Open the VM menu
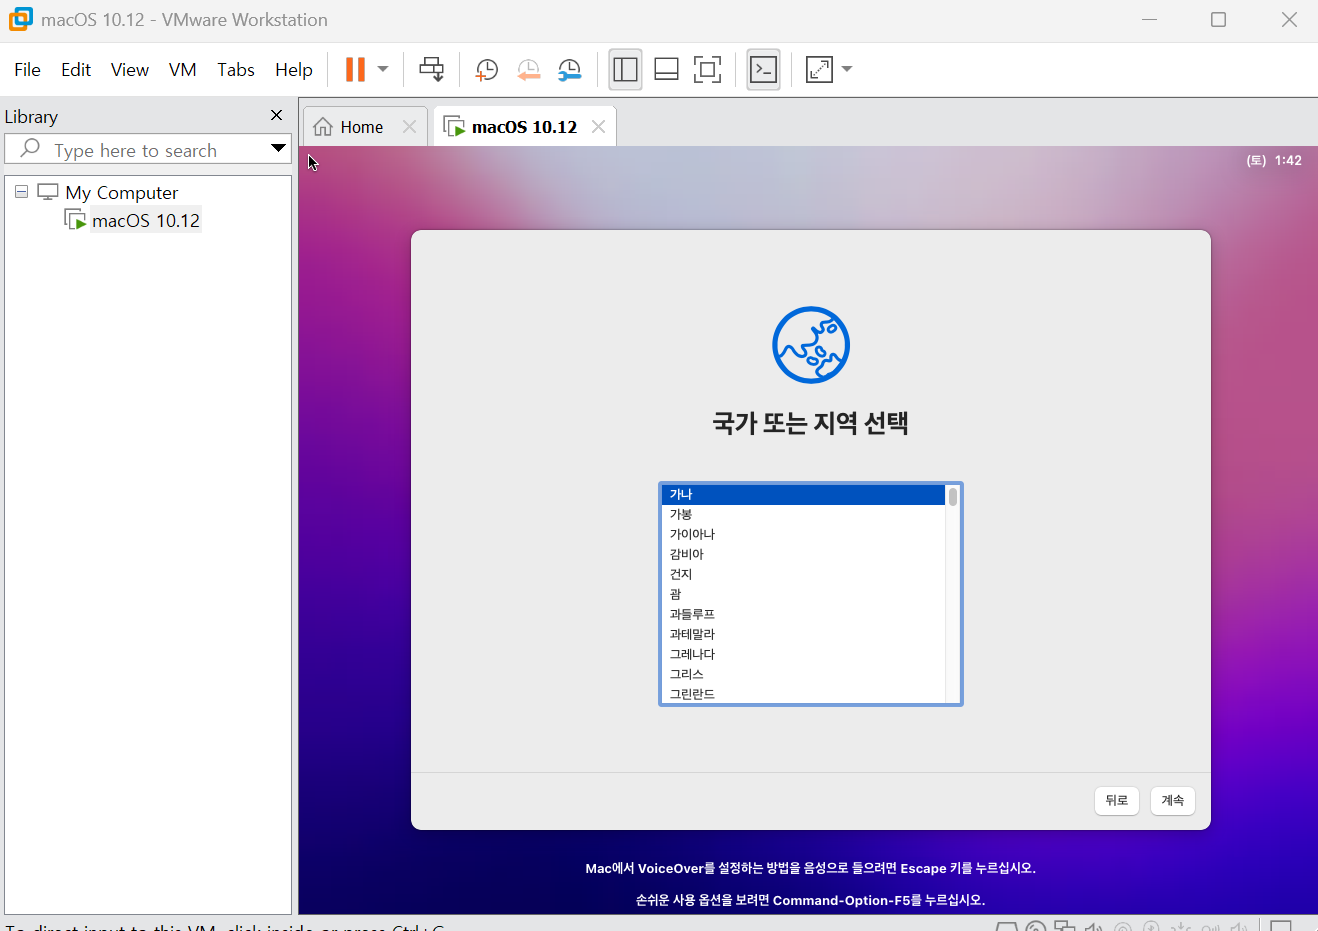The width and height of the screenshot is (1318, 931). (x=183, y=69)
